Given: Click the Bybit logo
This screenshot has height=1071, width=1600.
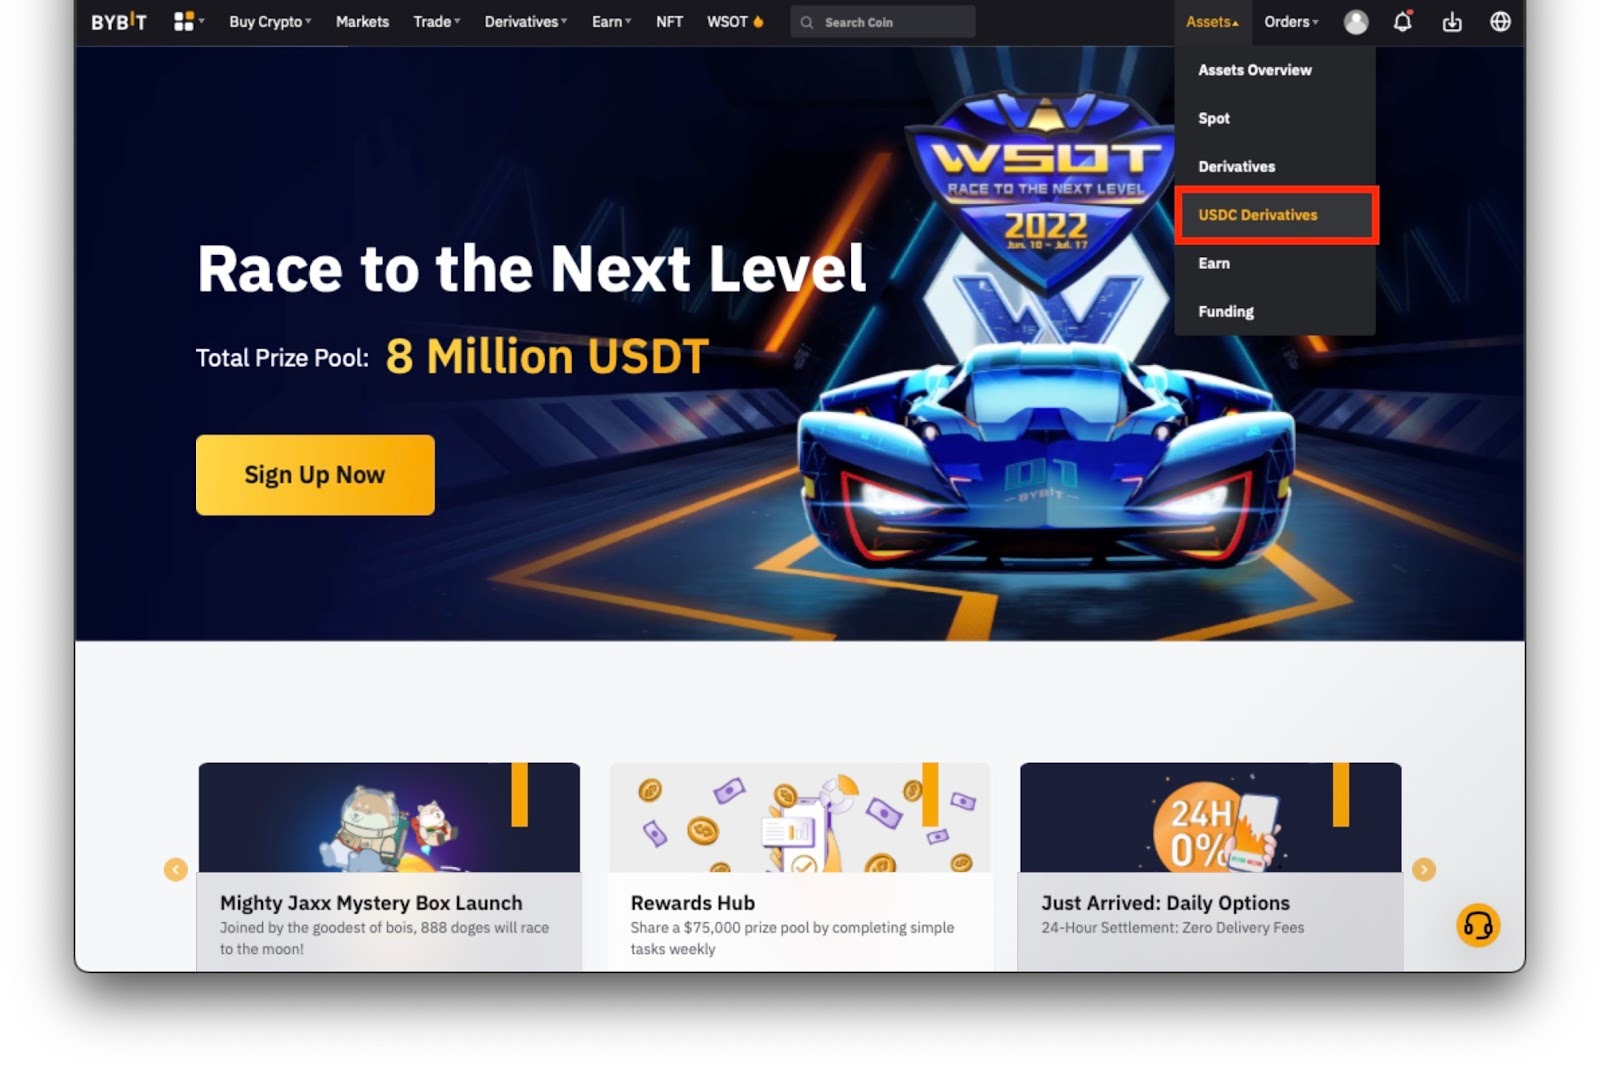Looking at the screenshot, I should click(118, 22).
